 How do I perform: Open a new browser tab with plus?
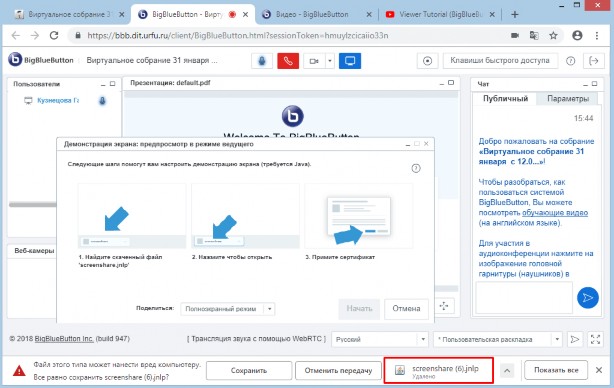(515, 15)
